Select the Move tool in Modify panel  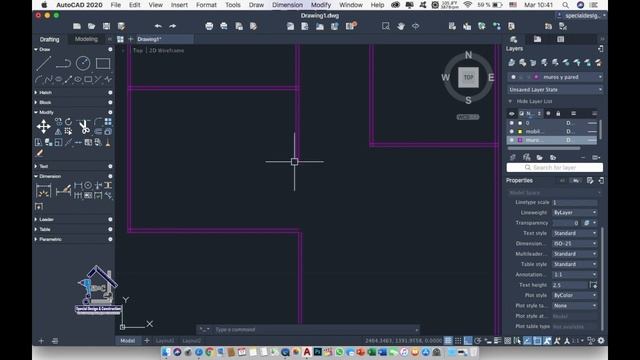43,127
